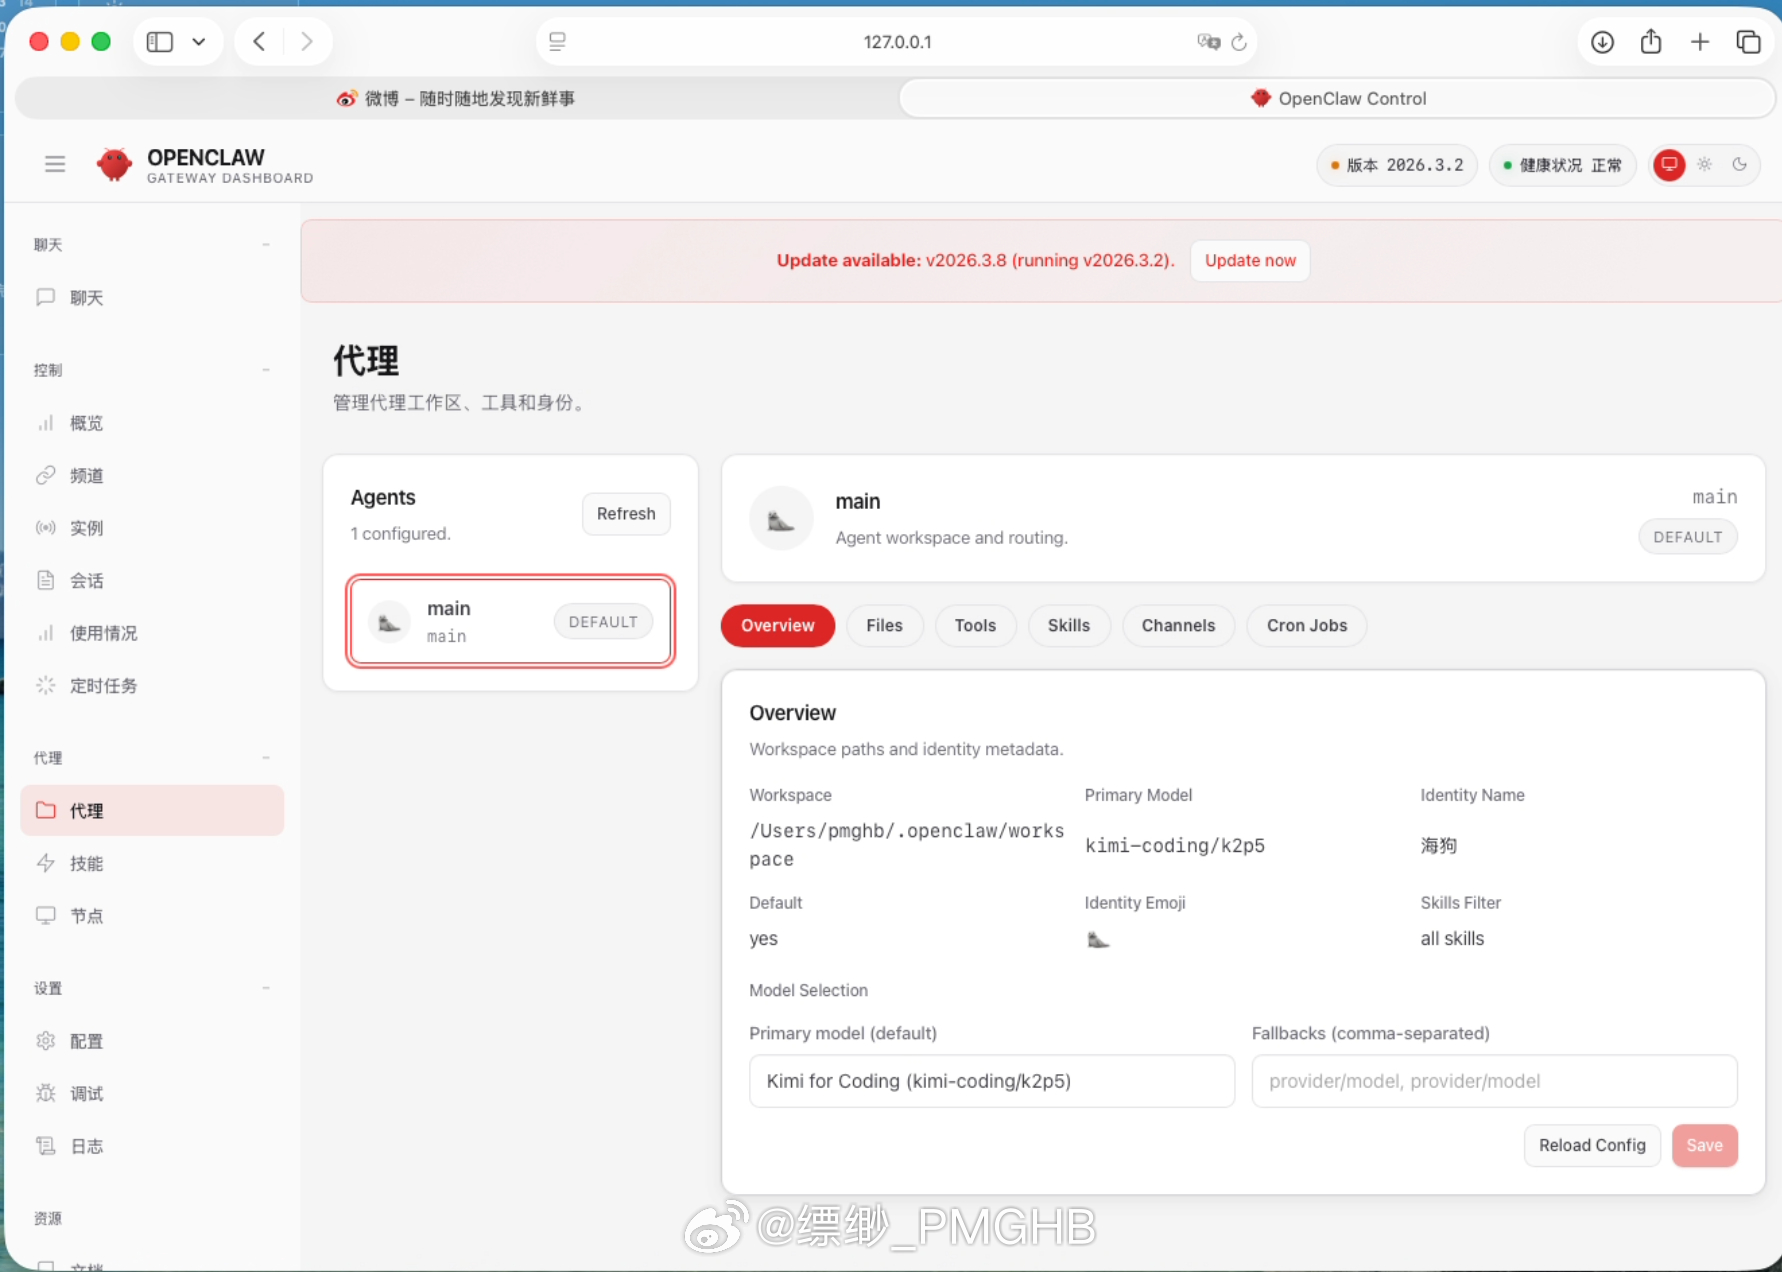Open the 定时任务 cron tasks page
The height and width of the screenshot is (1272, 1782).
[103, 685]
